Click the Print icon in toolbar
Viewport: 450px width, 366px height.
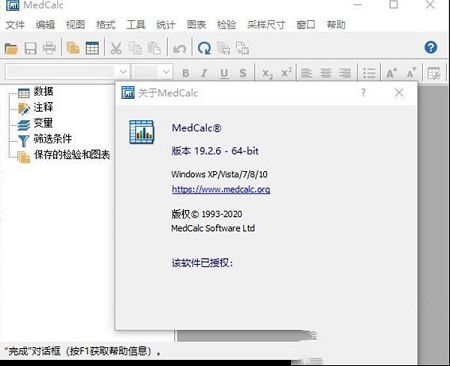[49, 48]
